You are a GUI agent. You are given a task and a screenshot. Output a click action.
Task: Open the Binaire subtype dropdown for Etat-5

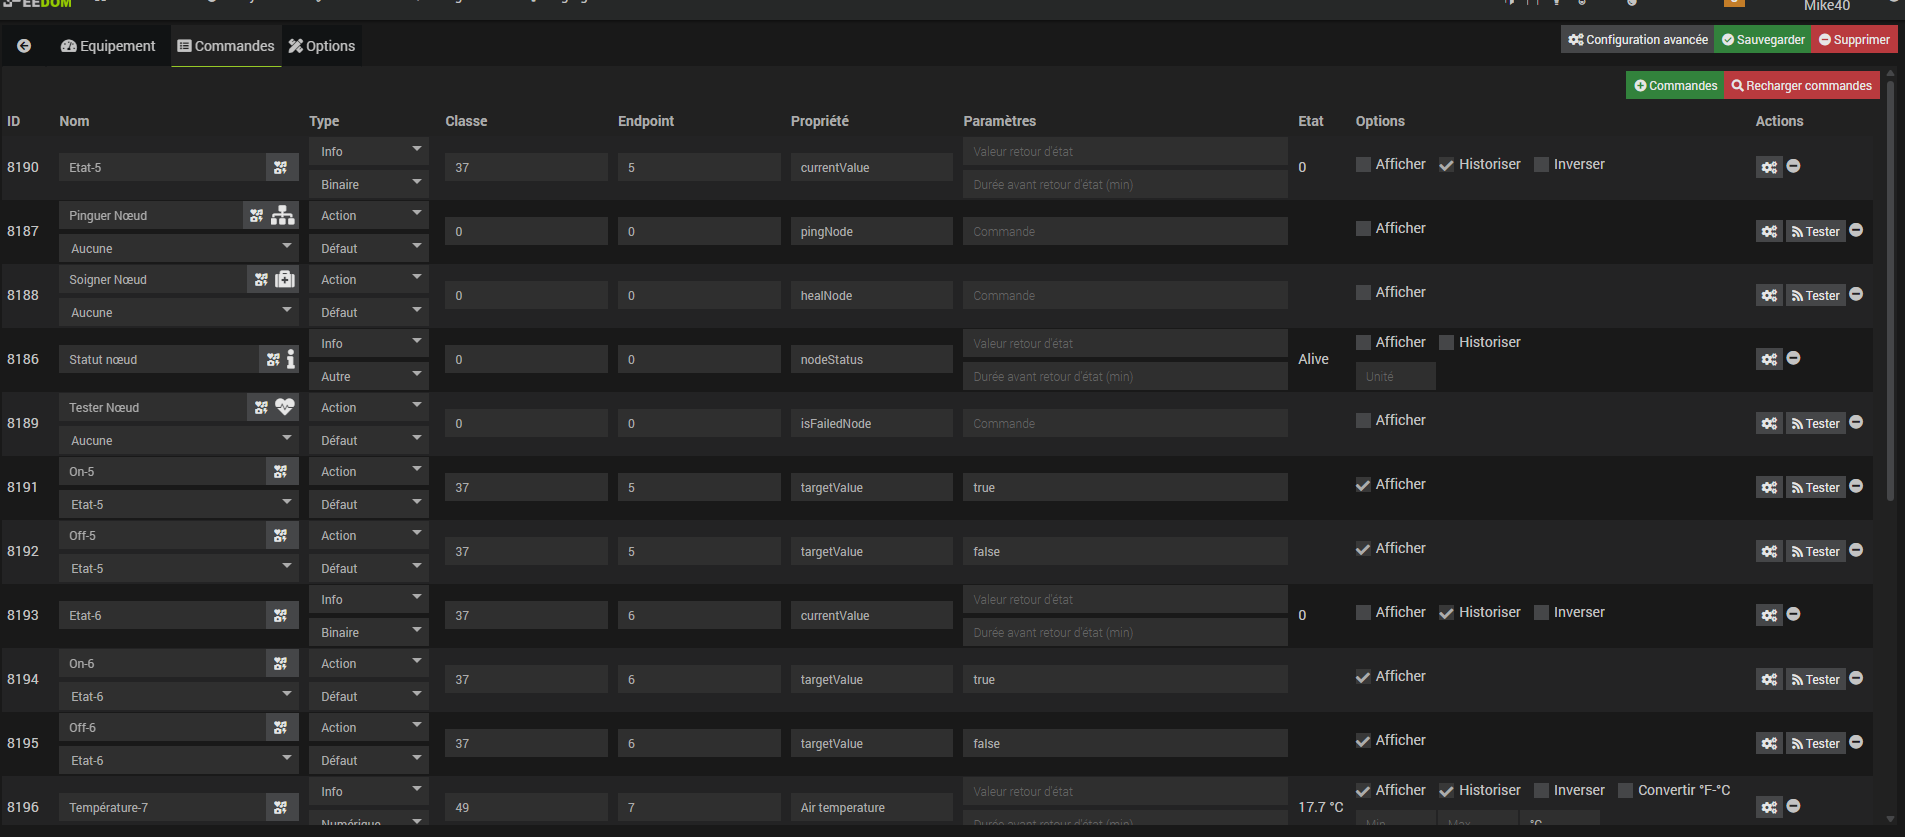coord(369,184)
